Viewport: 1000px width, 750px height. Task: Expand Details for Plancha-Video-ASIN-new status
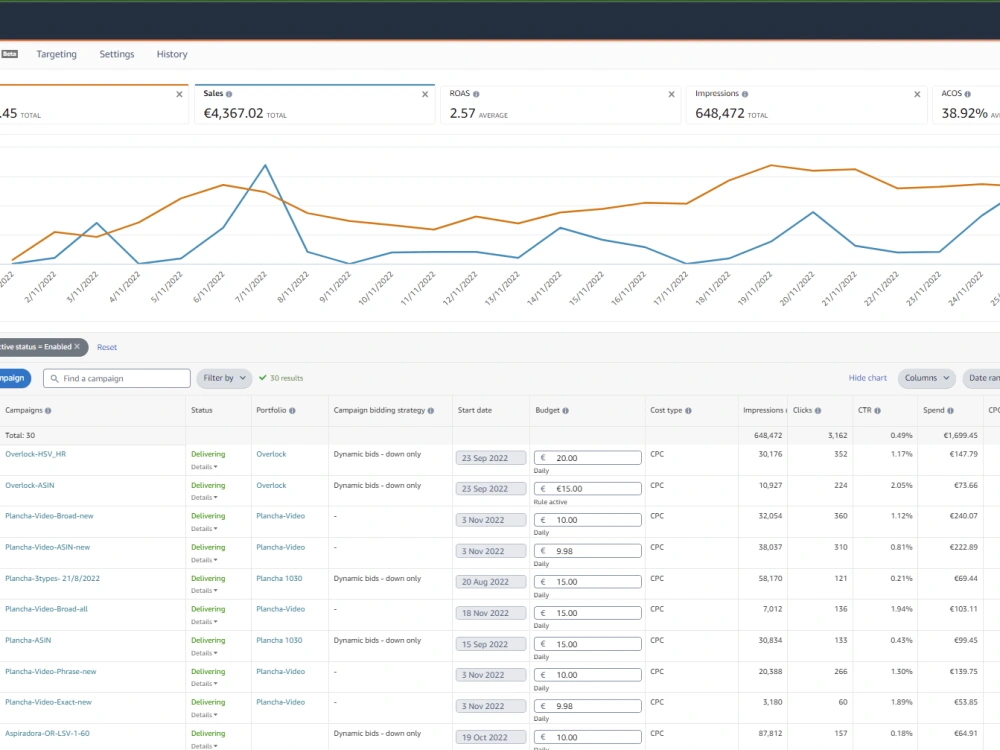(204, 560)
